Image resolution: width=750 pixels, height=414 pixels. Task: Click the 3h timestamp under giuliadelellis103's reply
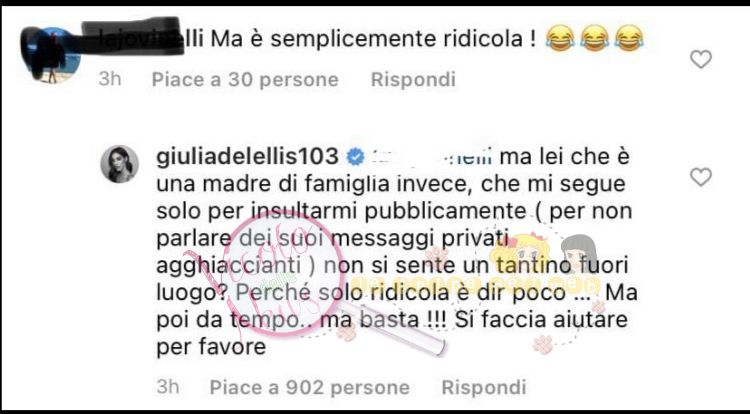pos(168,387)
